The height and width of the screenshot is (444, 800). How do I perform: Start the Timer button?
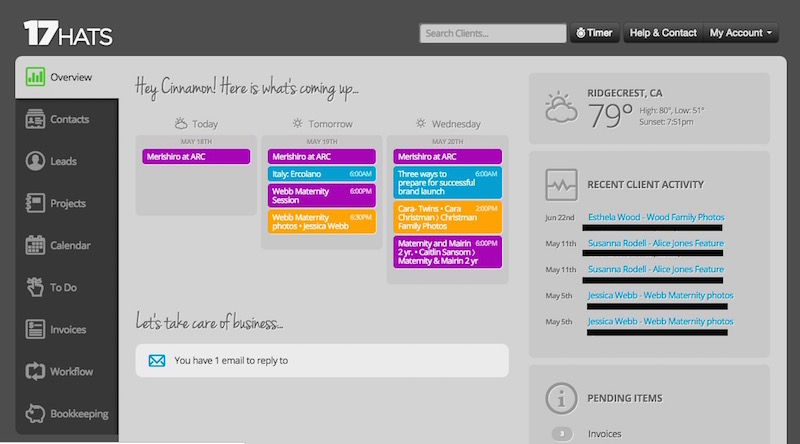point(594,33)
